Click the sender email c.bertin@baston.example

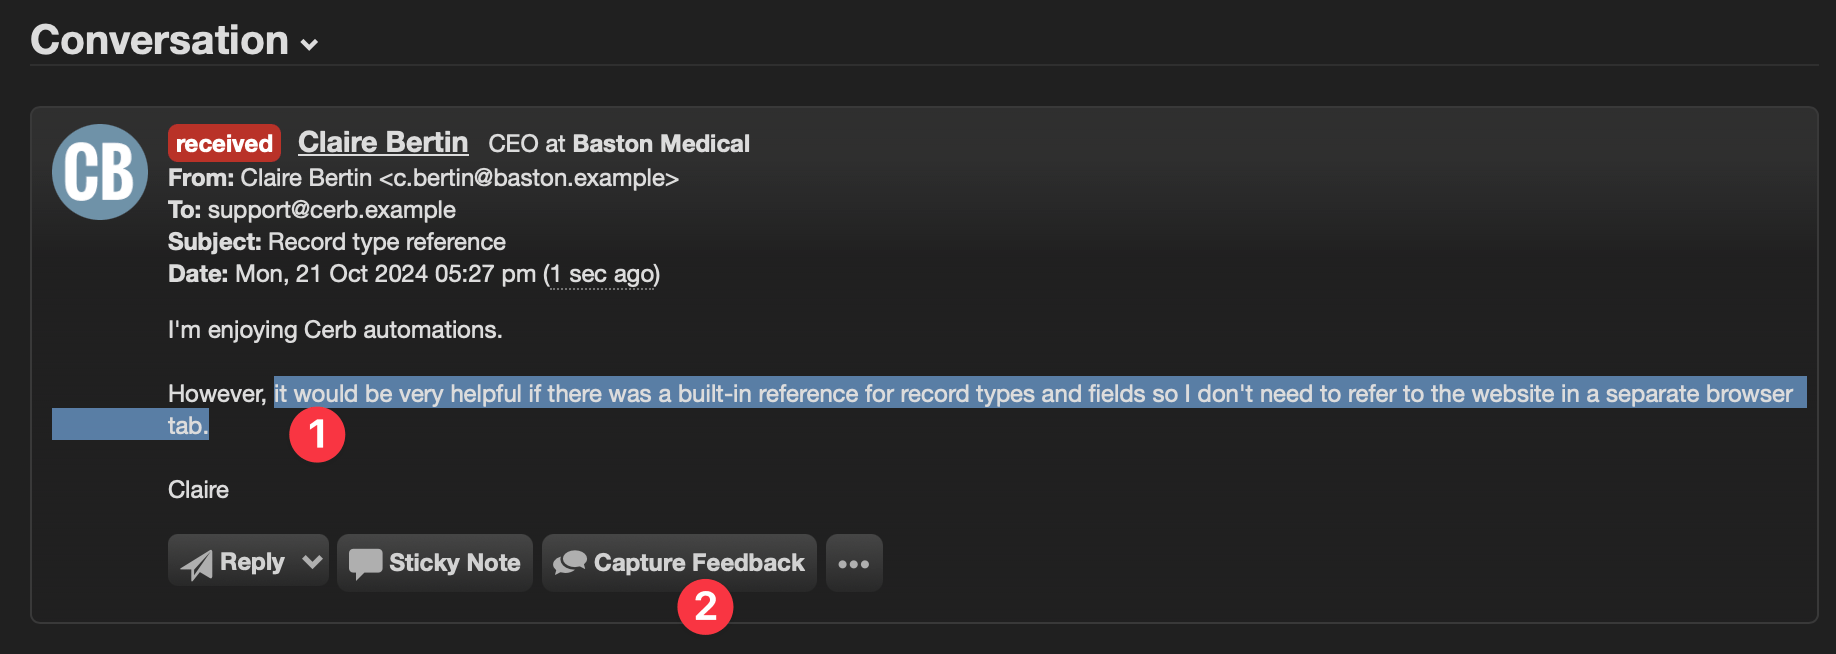click(529, 178)
